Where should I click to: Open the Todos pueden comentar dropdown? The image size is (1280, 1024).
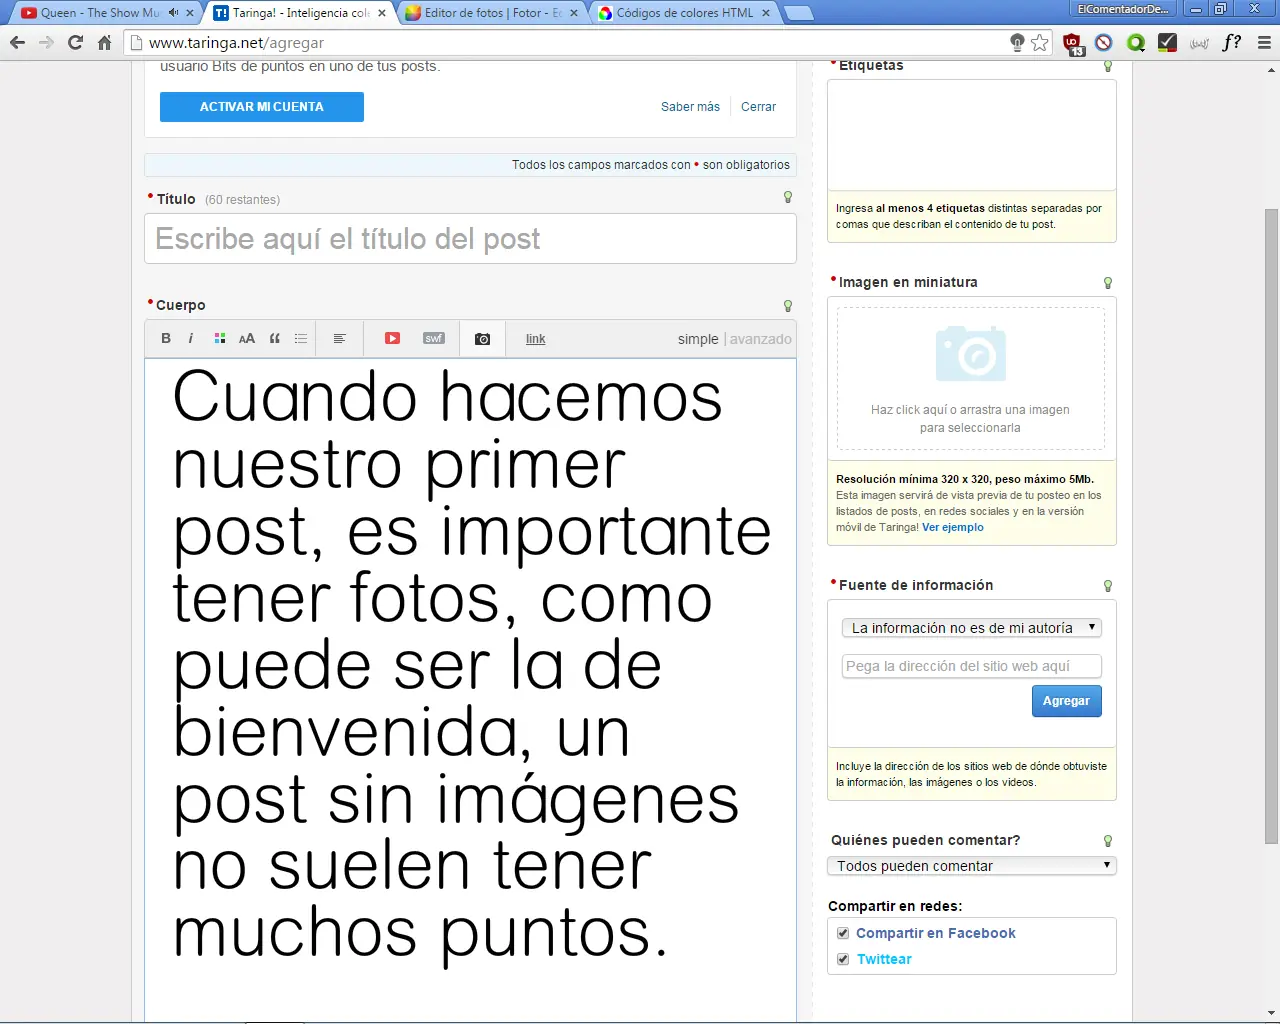tap(972, 866)
